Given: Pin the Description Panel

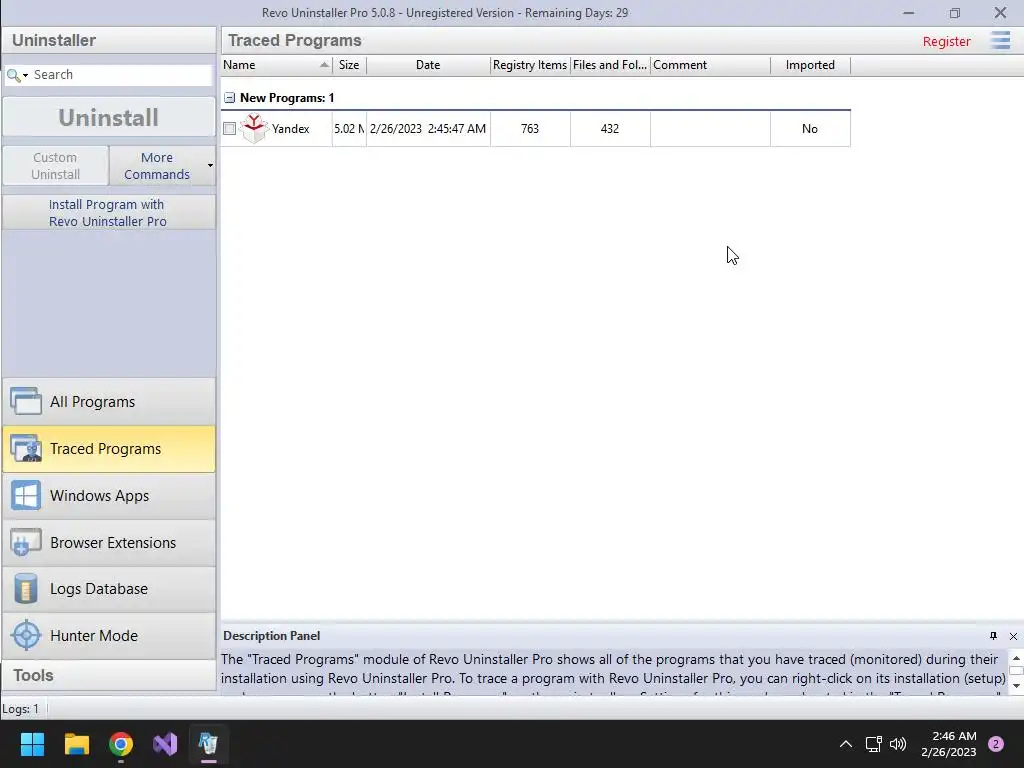Looking at the screenshot, I should 993,636.
